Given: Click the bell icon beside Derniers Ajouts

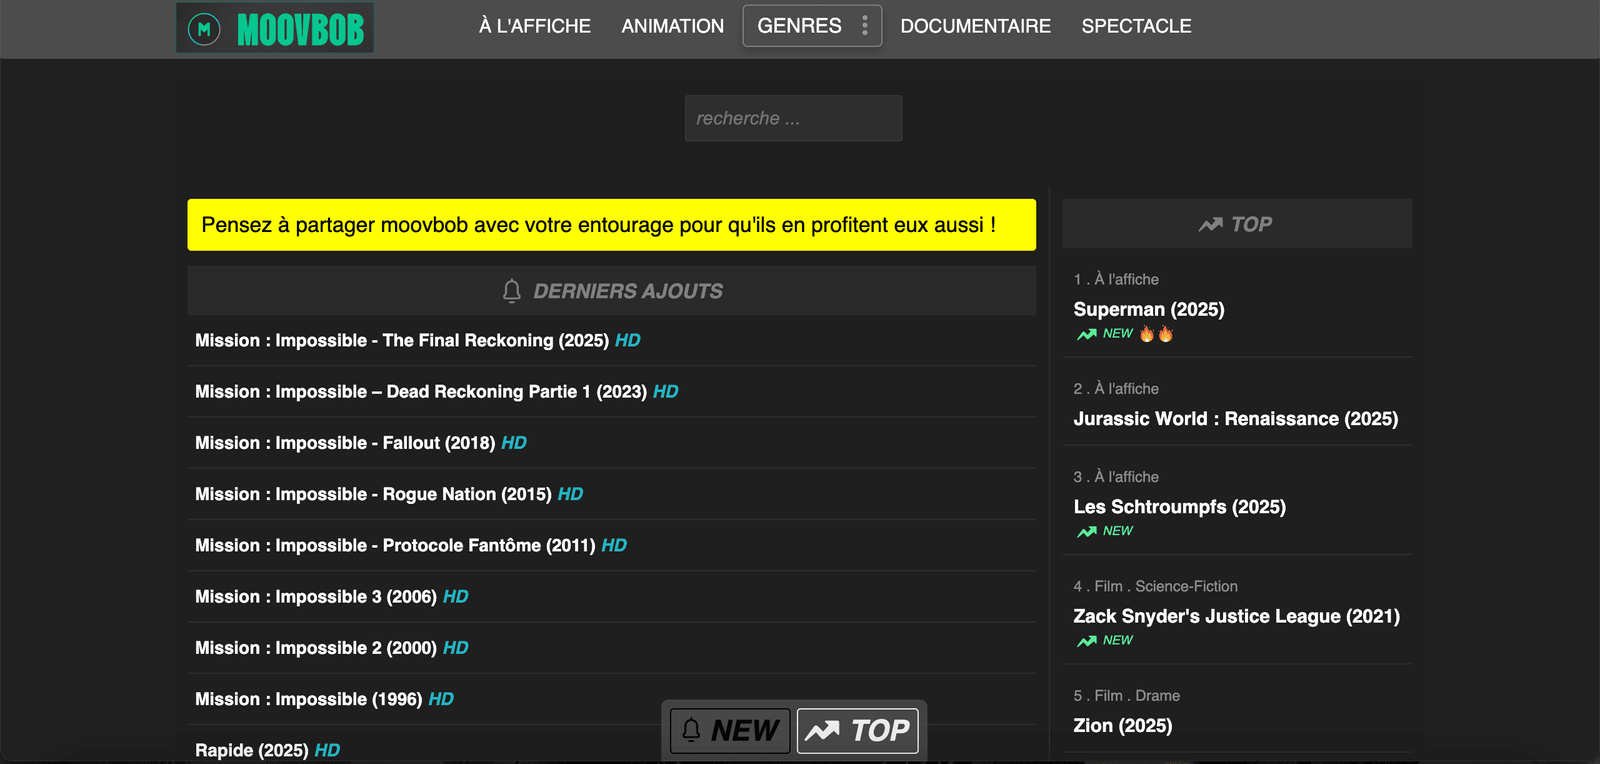Looking at the screenshot, I should coord(512,291).
